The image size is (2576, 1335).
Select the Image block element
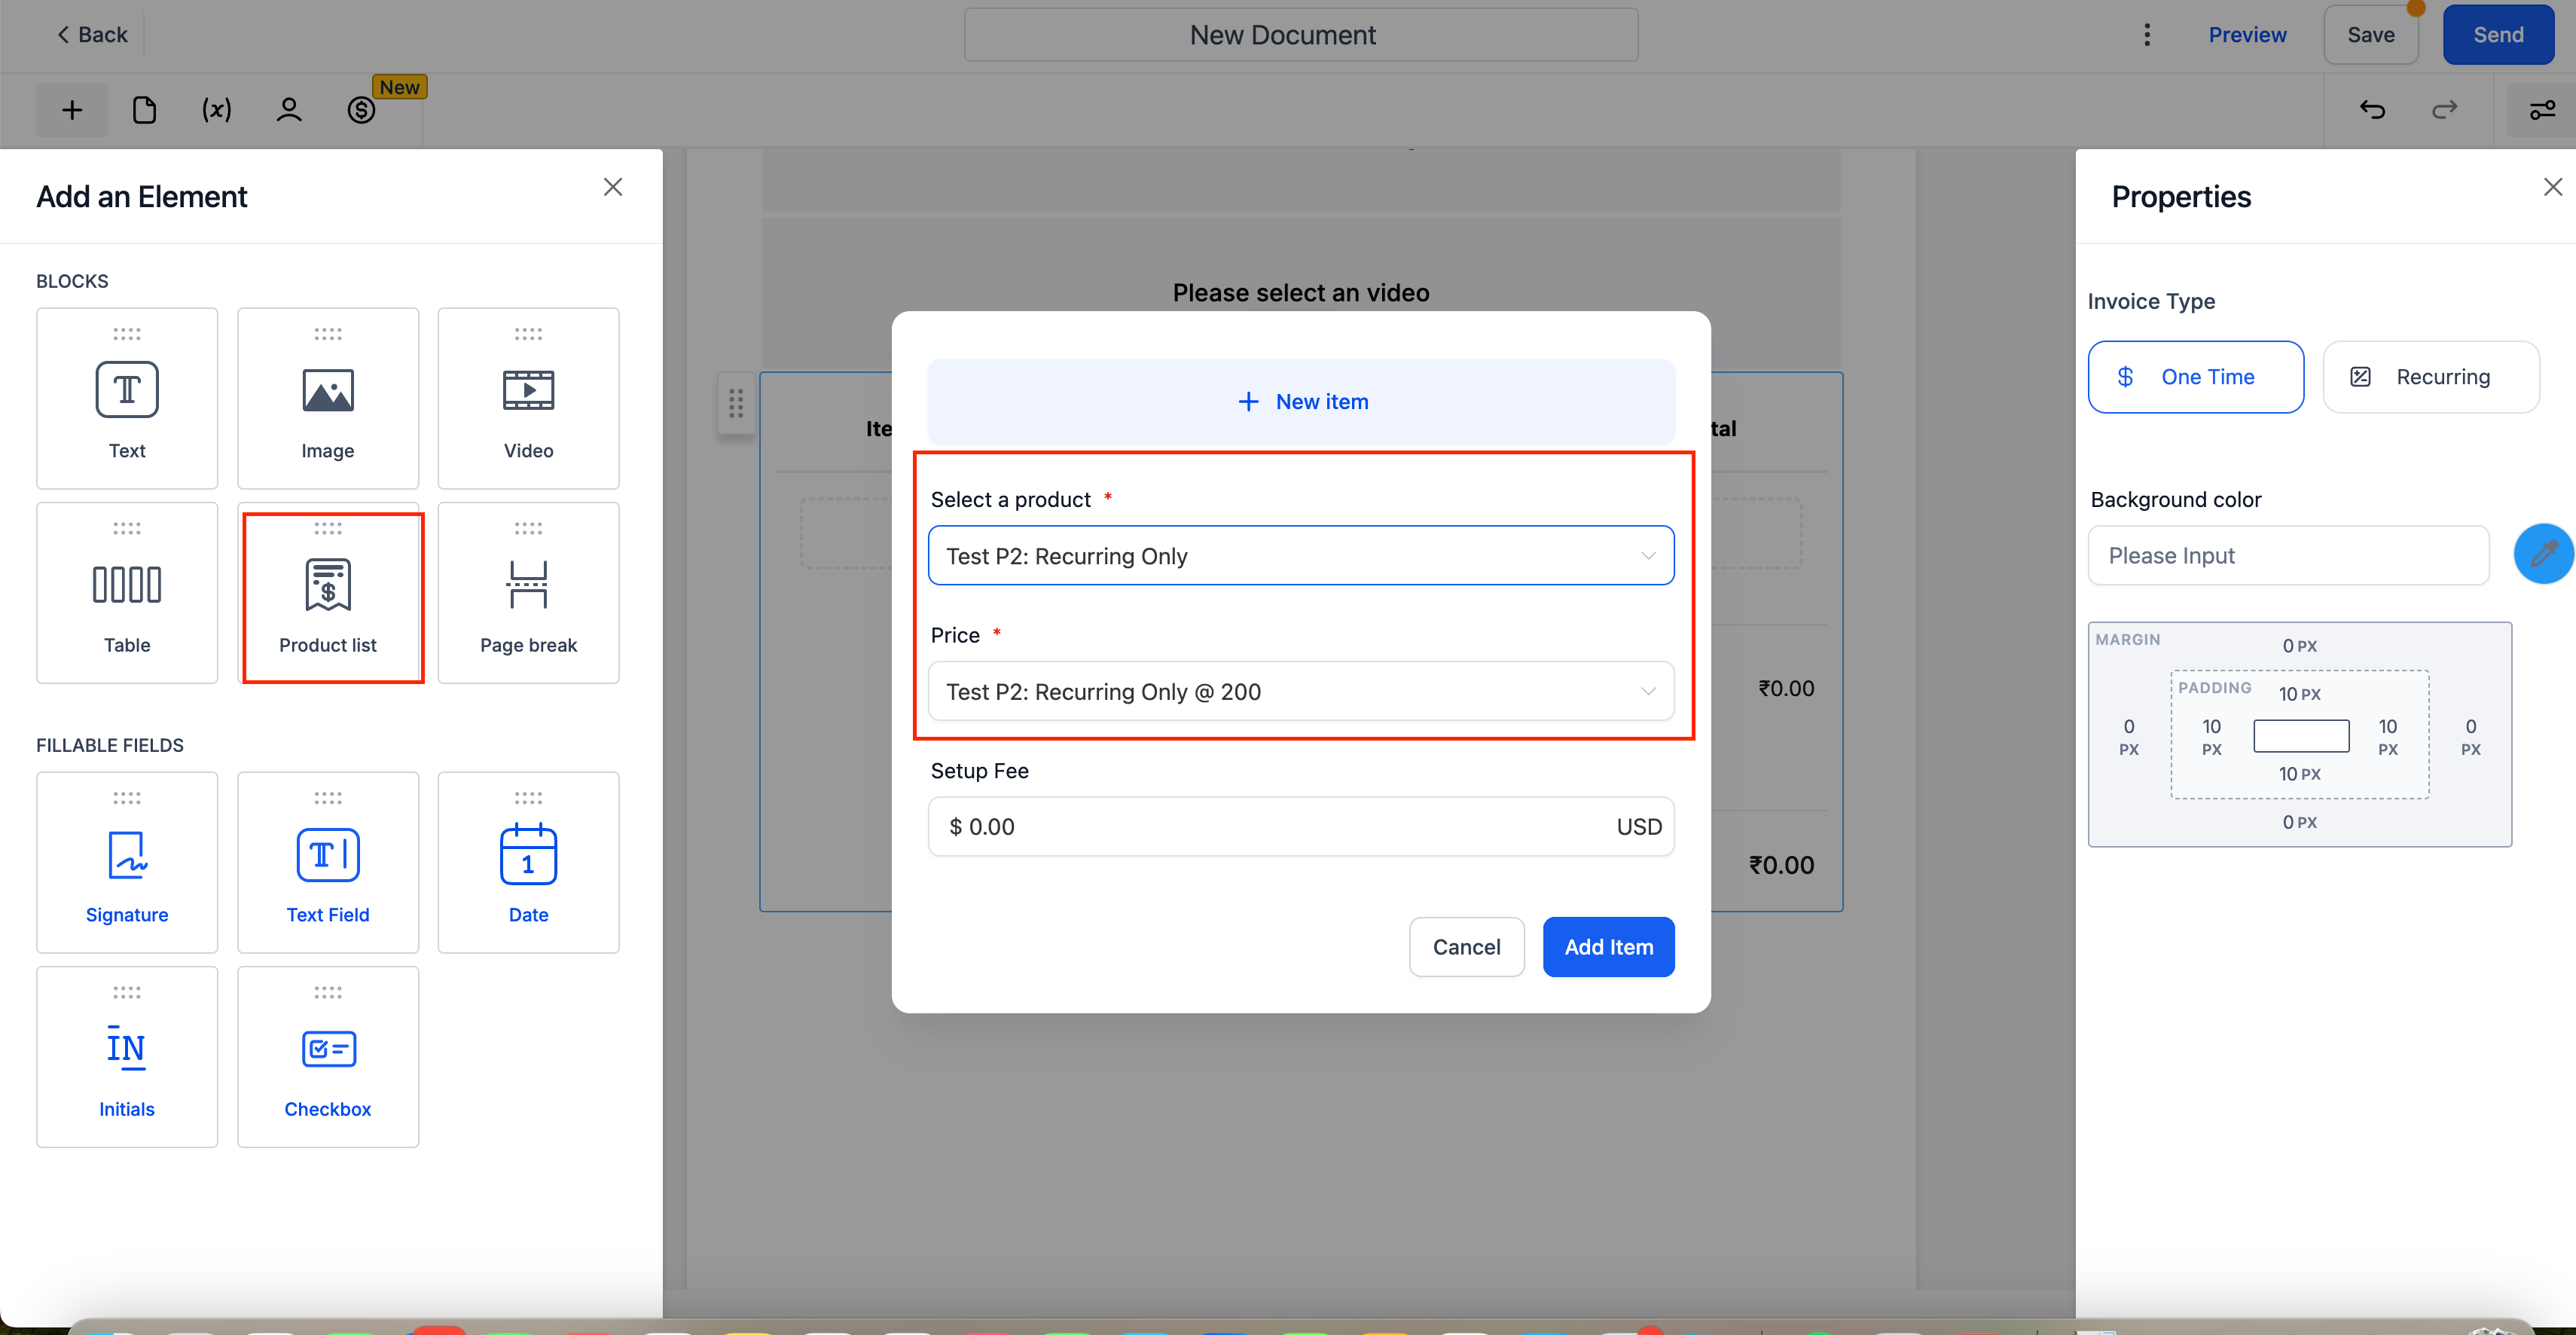click(x=328, y=398)
